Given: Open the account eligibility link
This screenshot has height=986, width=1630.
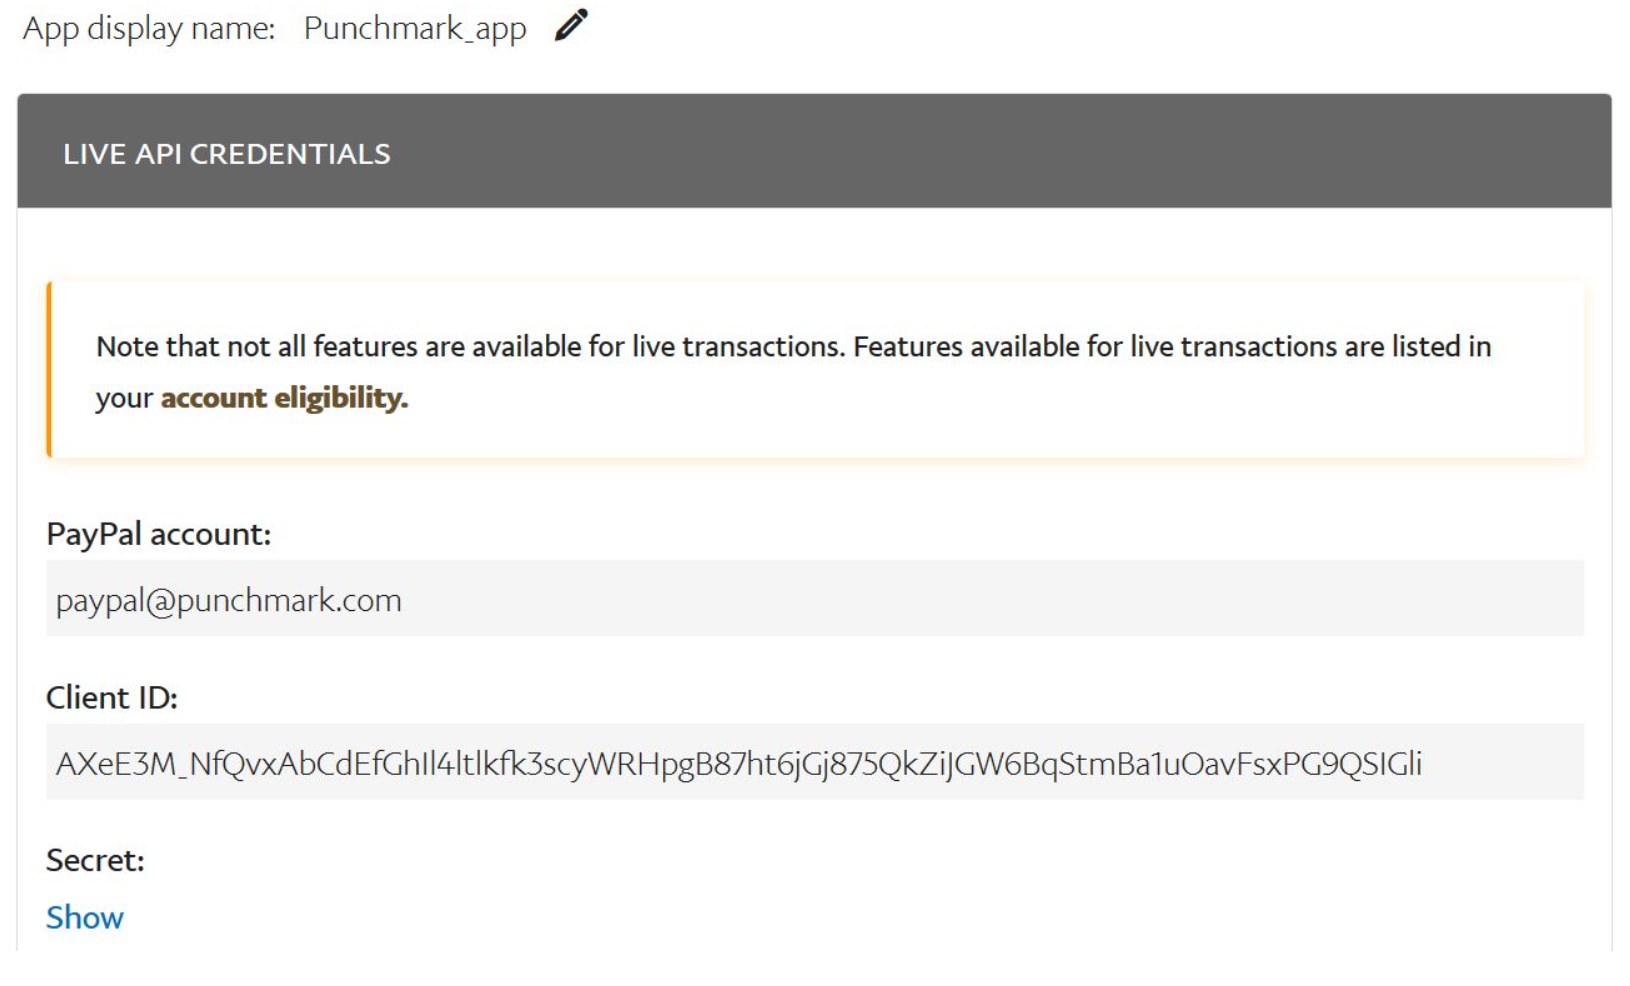Looking at the screenshot, I should point(284,398).
